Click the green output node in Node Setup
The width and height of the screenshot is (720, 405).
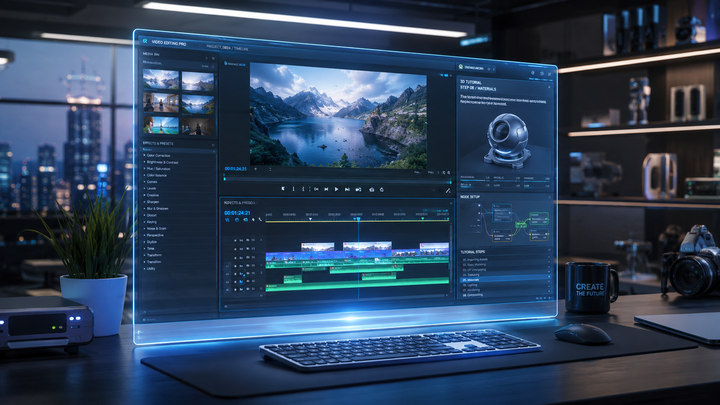pos(539,217)
